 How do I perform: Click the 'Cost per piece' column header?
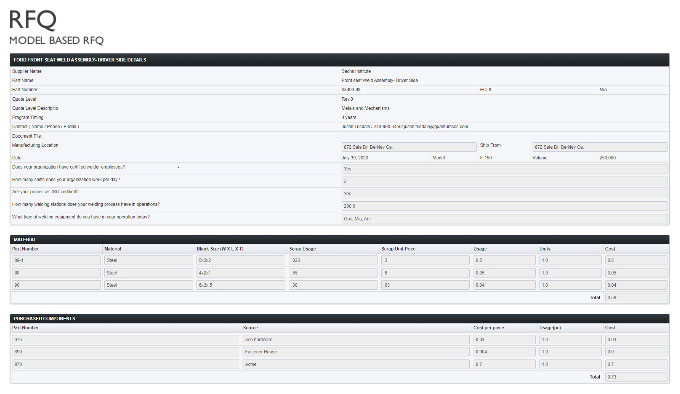[x=488, y=328]
